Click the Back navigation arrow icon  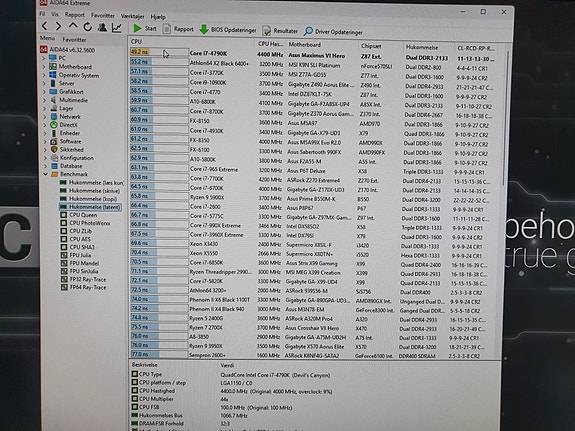coord(44,26)
